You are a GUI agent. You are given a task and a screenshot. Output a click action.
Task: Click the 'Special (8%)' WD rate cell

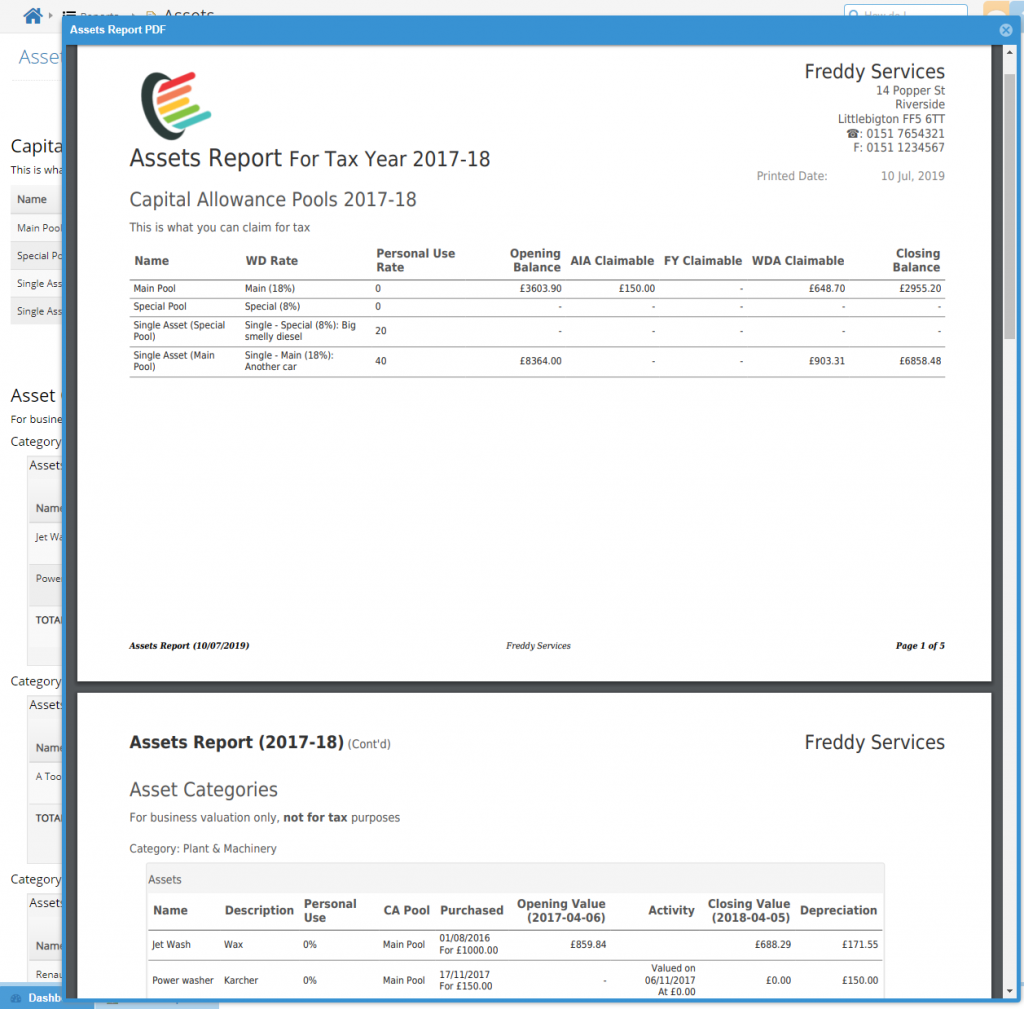pyautogui.click(x=272, y=306)
